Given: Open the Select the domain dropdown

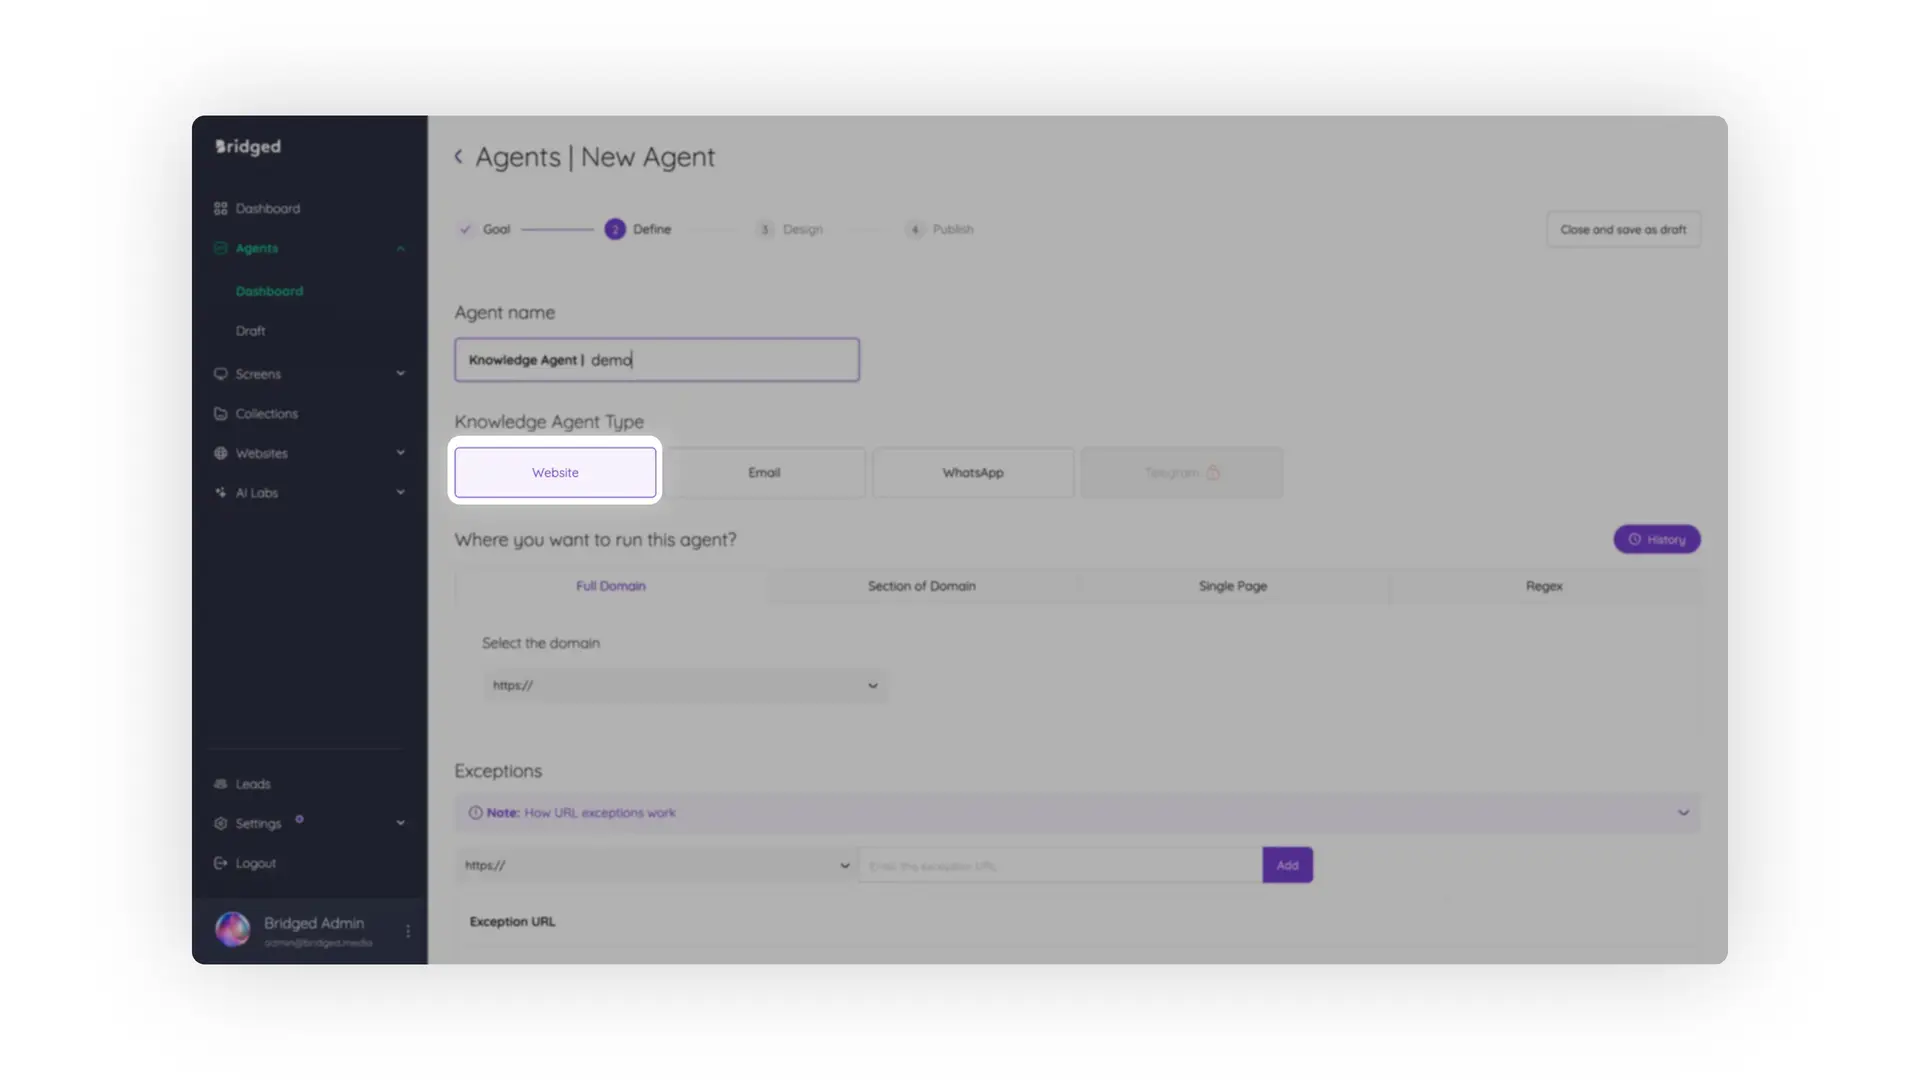Looking at the screenshot, I should click(x=684, y=685).
